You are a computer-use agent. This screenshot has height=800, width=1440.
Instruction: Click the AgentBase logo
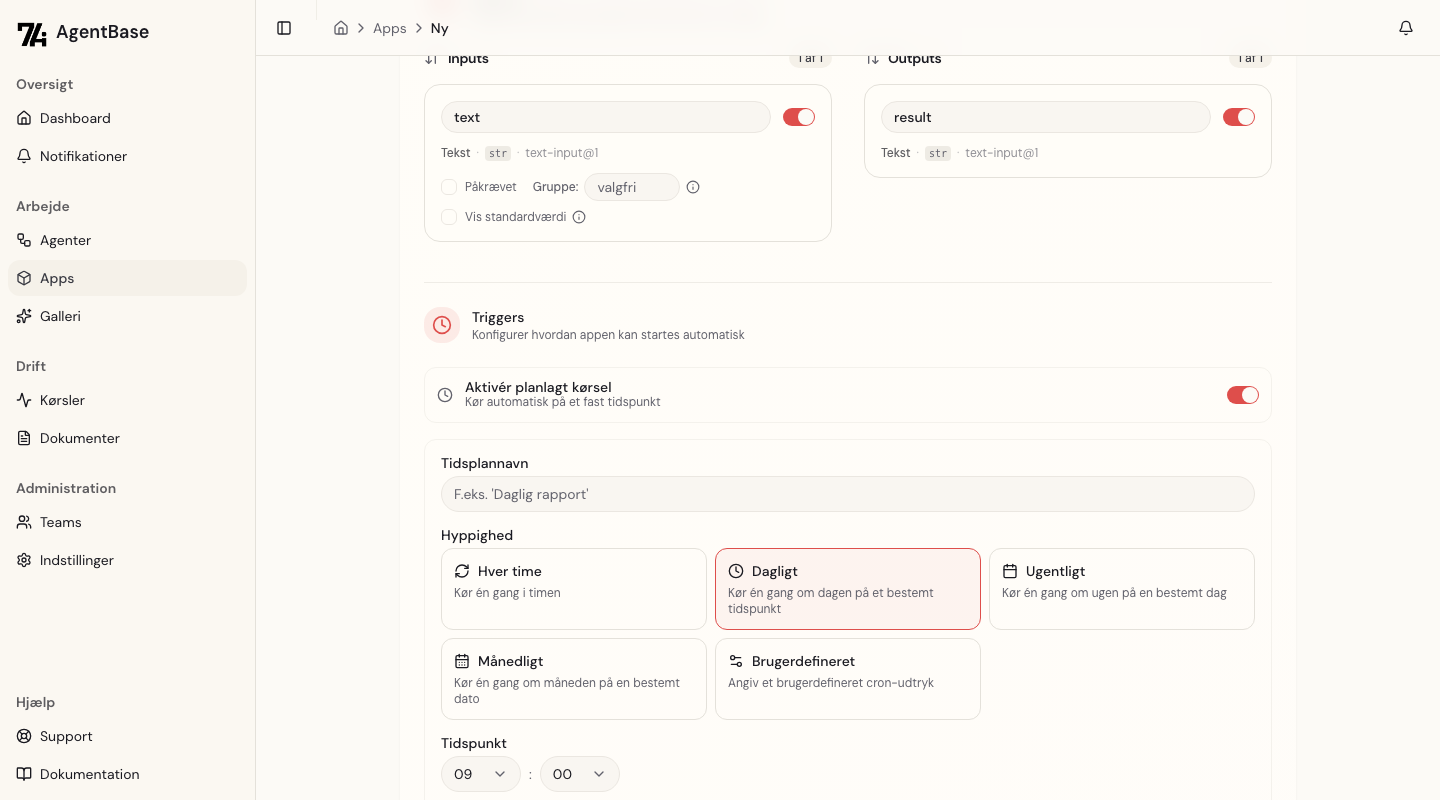(x=83, y=33)
